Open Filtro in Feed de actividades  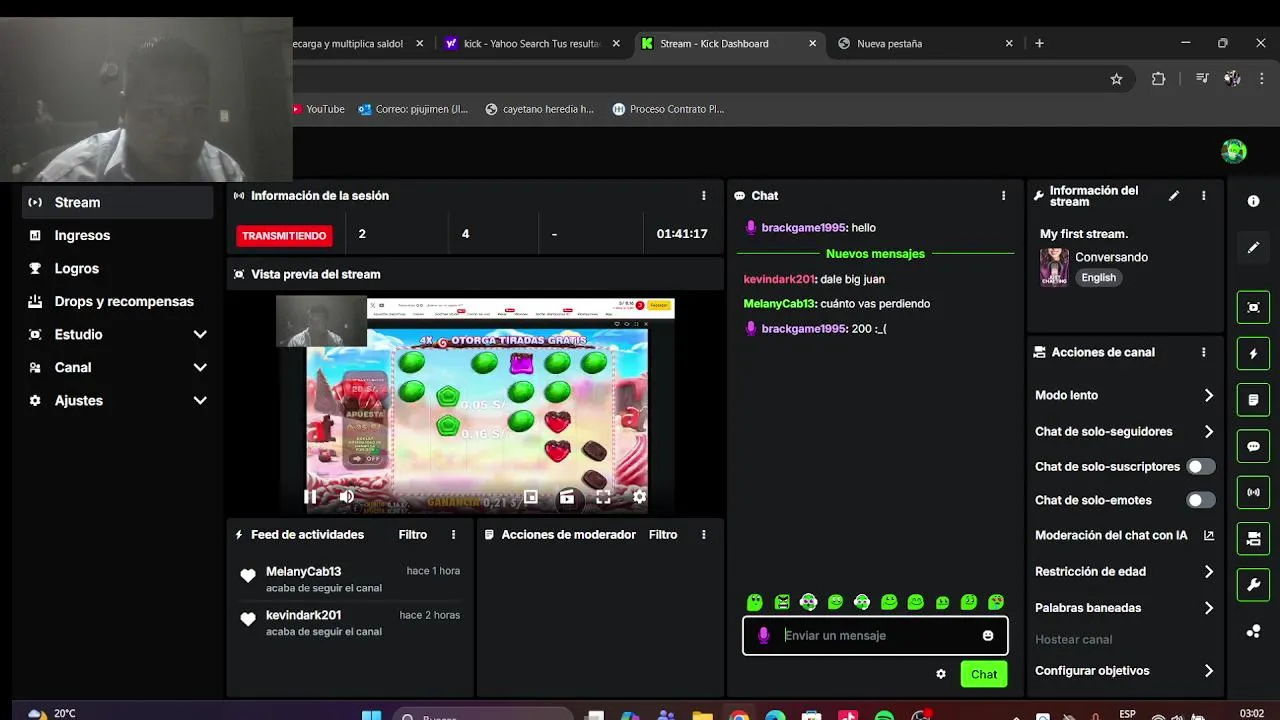tap(413, 535)
